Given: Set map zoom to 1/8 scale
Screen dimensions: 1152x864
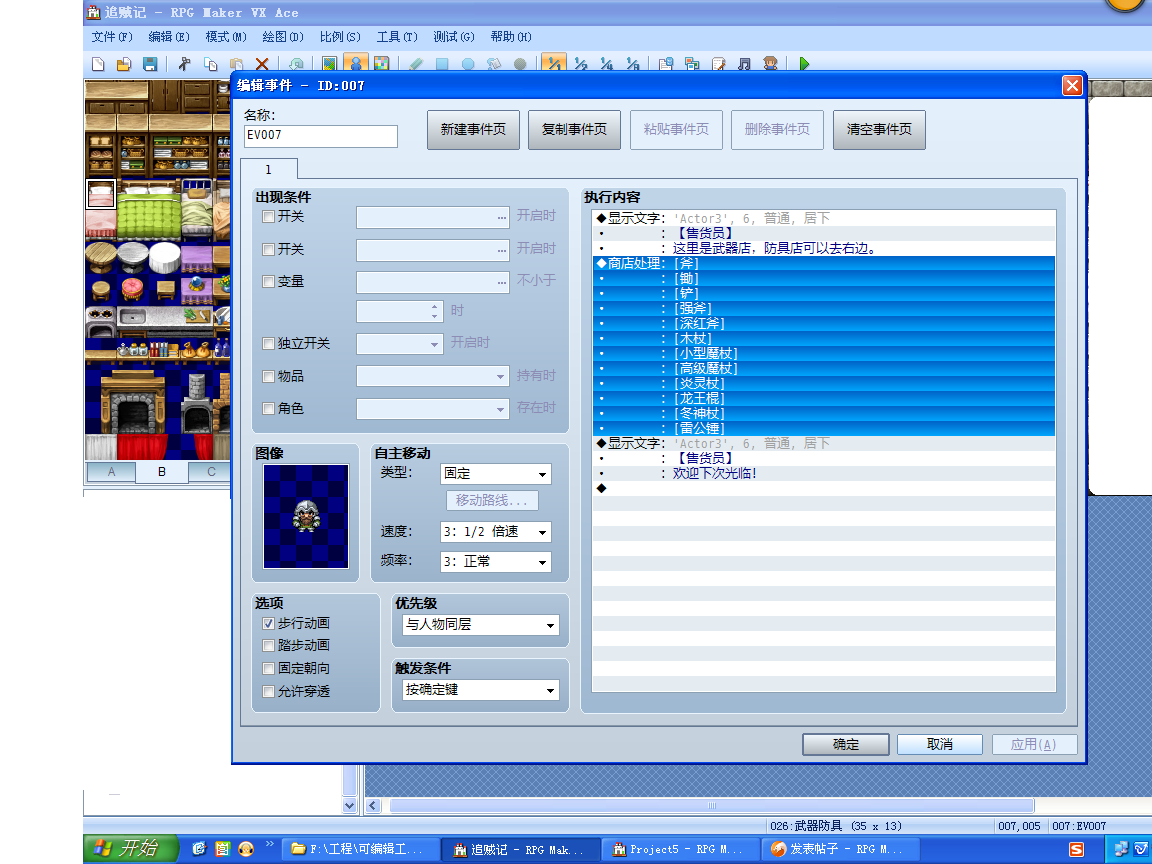Looking at the screenshot, I should click(x=632, y=64).
